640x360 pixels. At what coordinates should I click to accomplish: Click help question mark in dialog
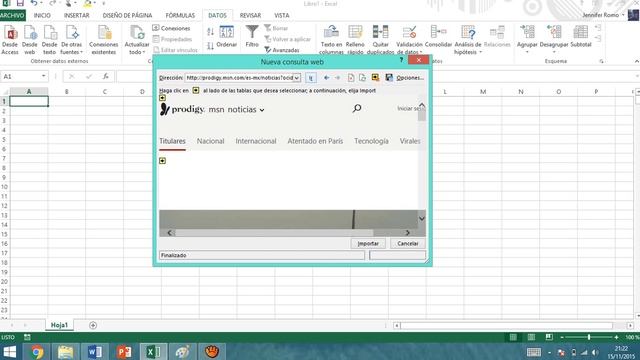(401, 60)
